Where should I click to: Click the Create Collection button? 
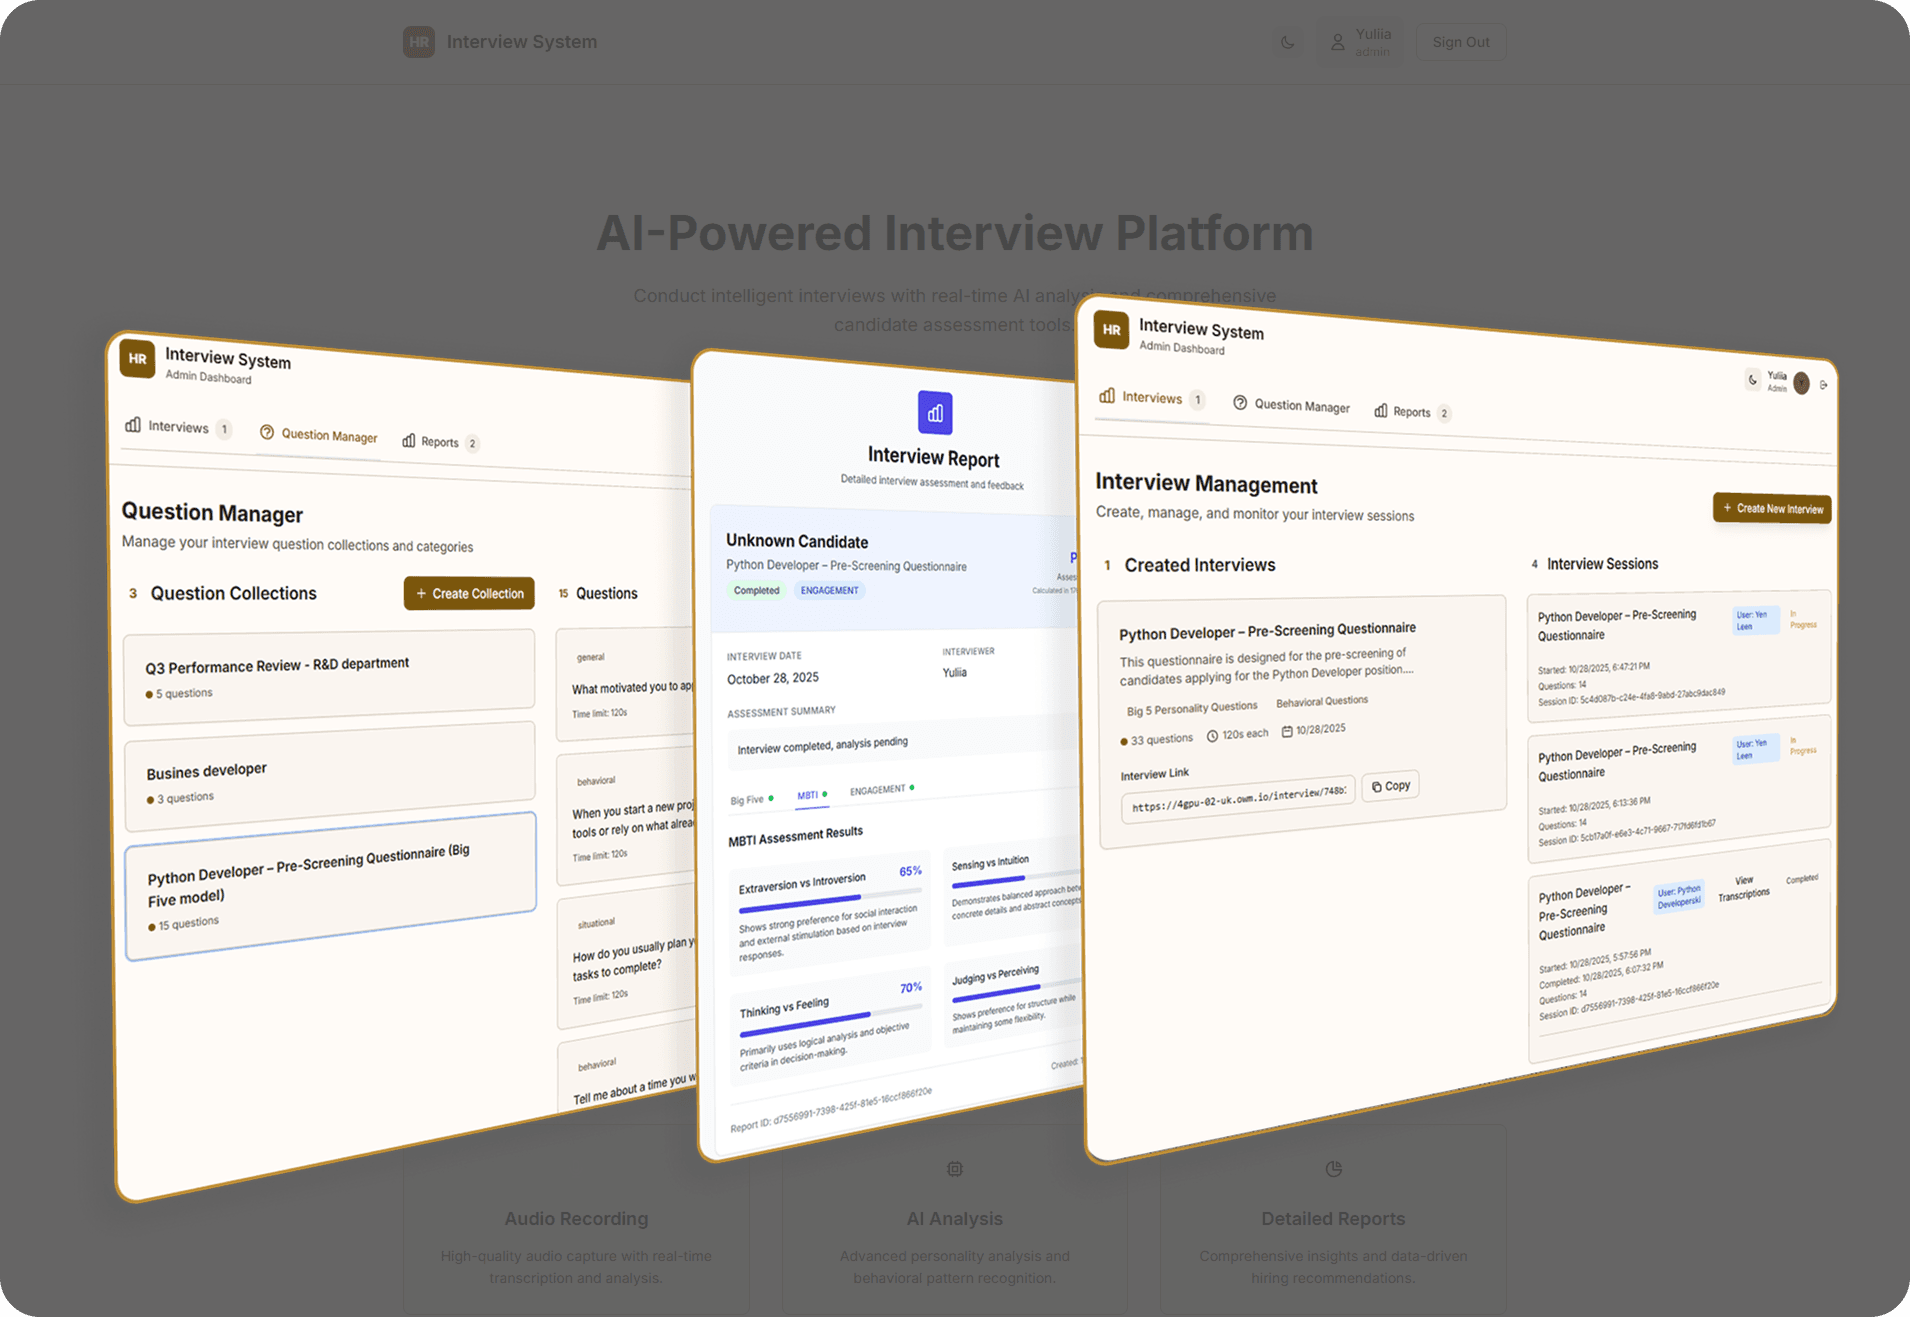pyautogui.click(x=469, y=593)
